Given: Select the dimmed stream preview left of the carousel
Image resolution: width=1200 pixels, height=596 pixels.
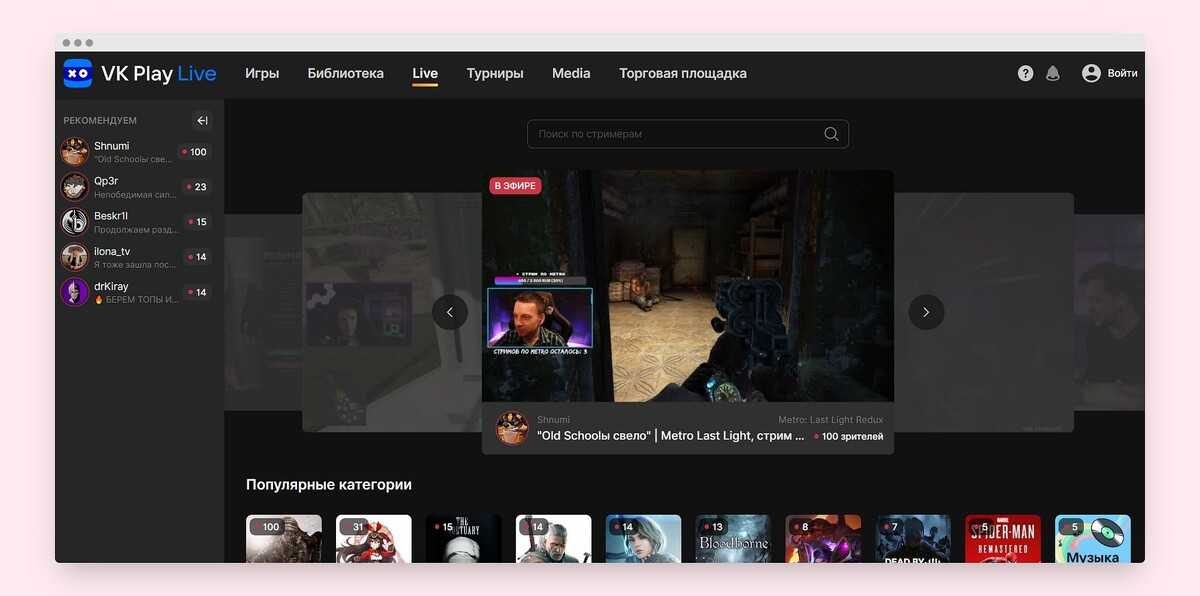Looking at the screenshot, I should coord(392,312).
